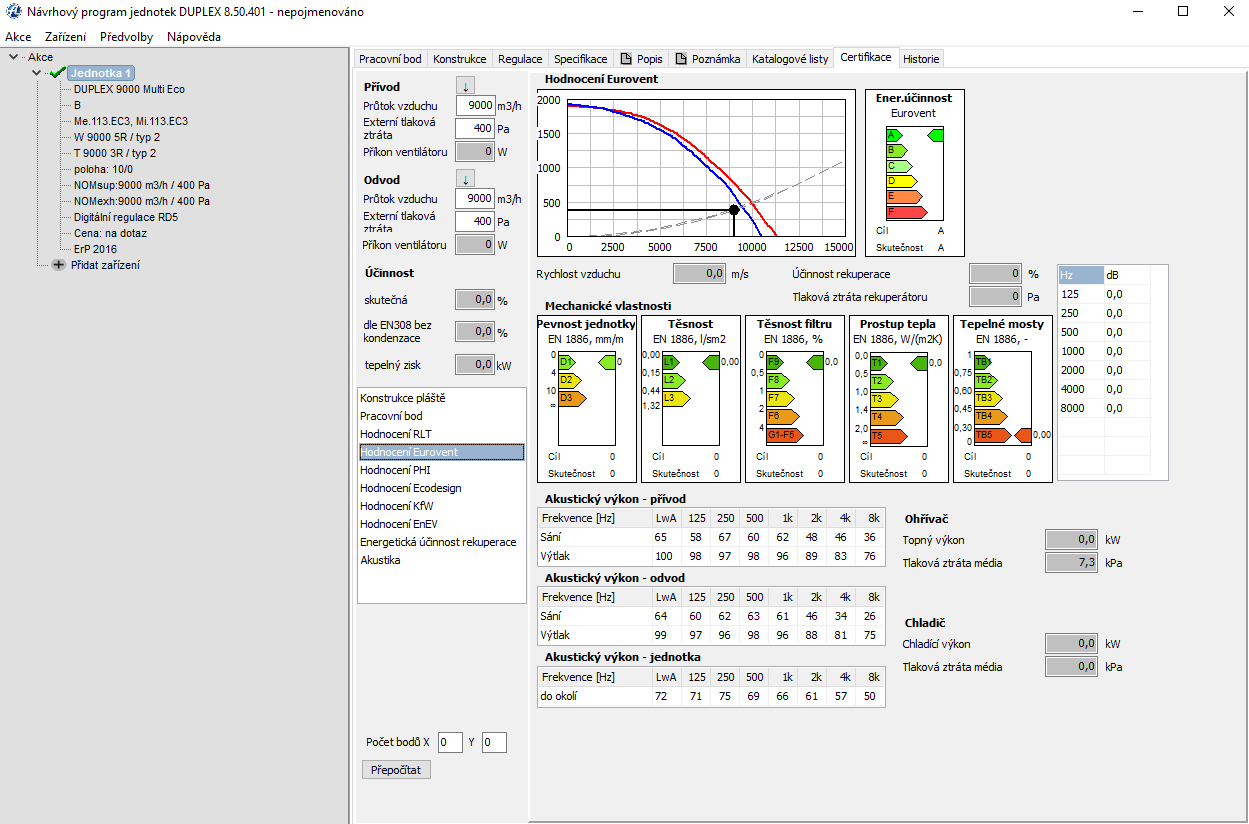
Task: Switch to the Pracovní bod tab
Action: (390, 59)
